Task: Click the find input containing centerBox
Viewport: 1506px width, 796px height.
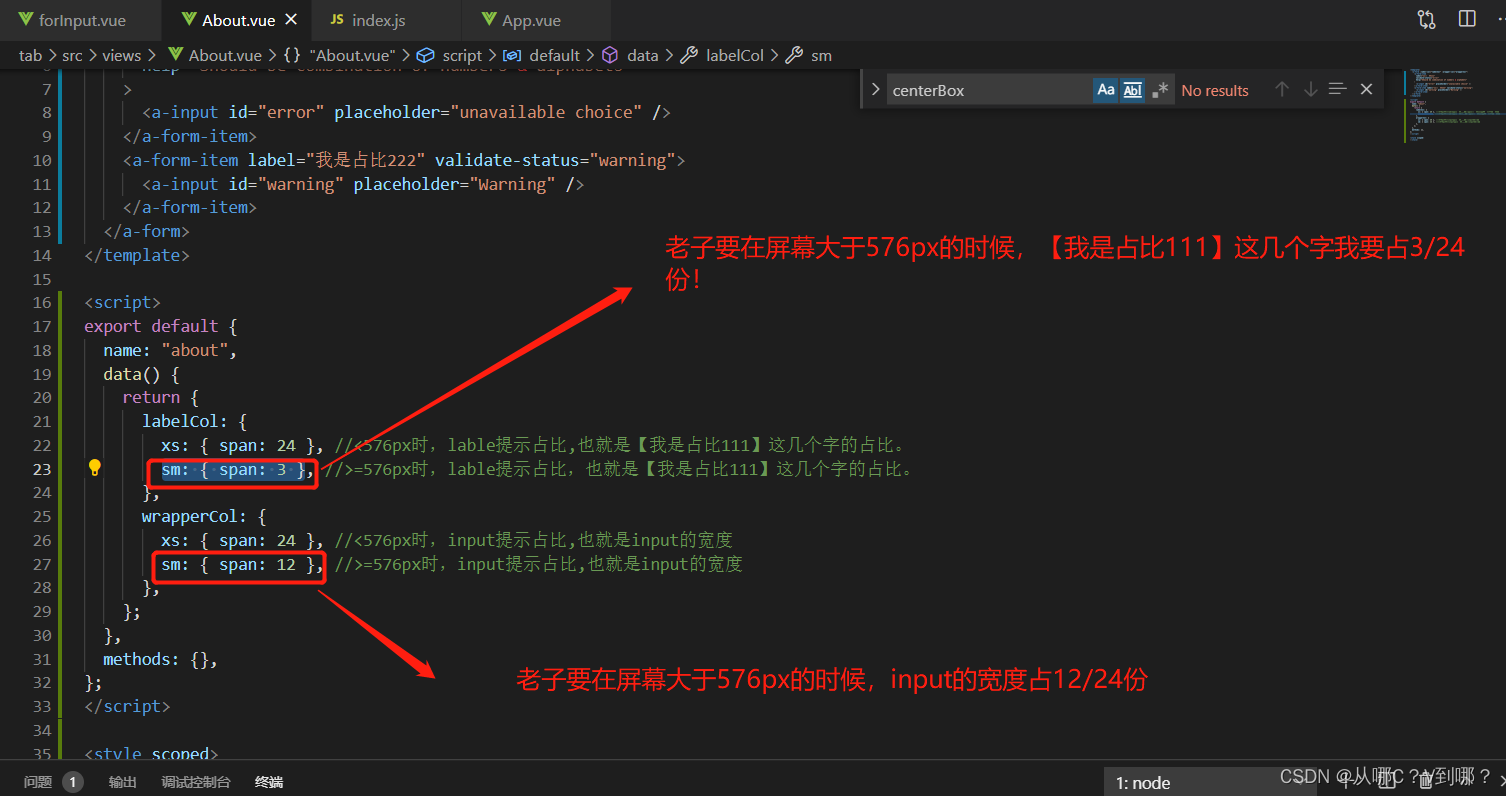Action: 988,90
